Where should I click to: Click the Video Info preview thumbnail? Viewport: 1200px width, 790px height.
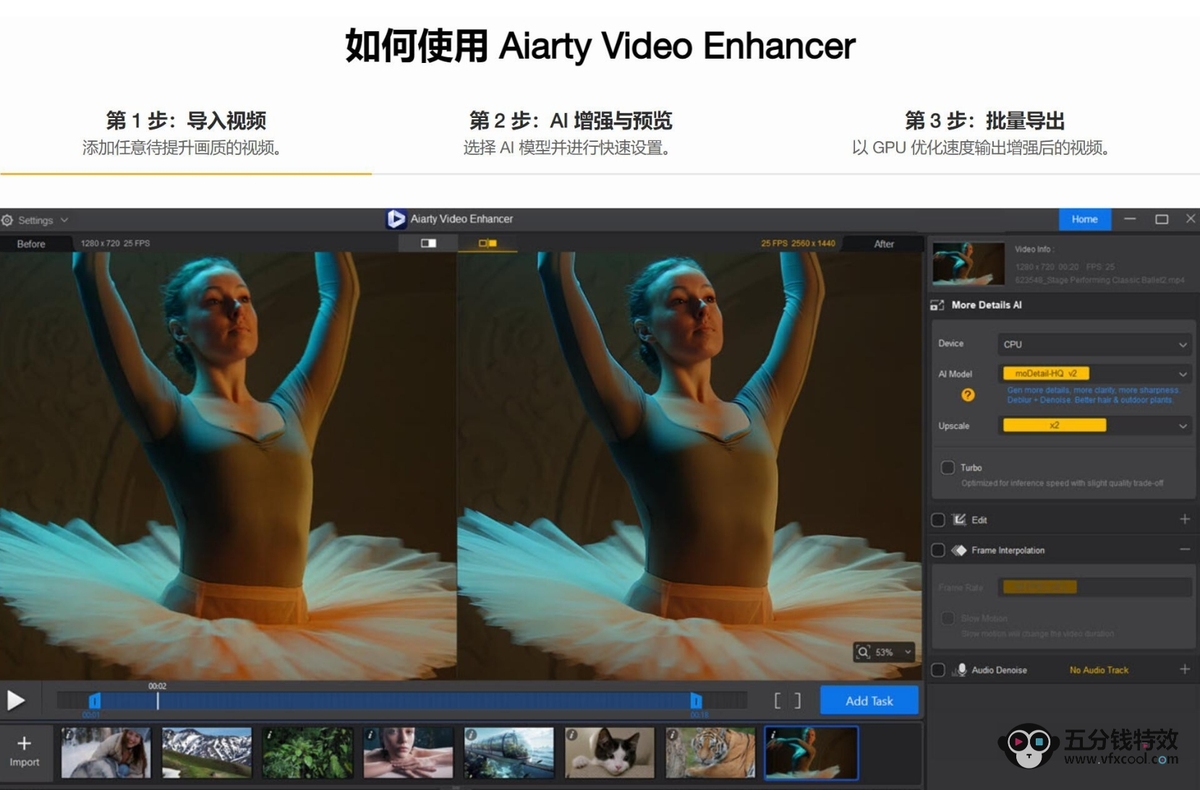(x=968, y=263)
